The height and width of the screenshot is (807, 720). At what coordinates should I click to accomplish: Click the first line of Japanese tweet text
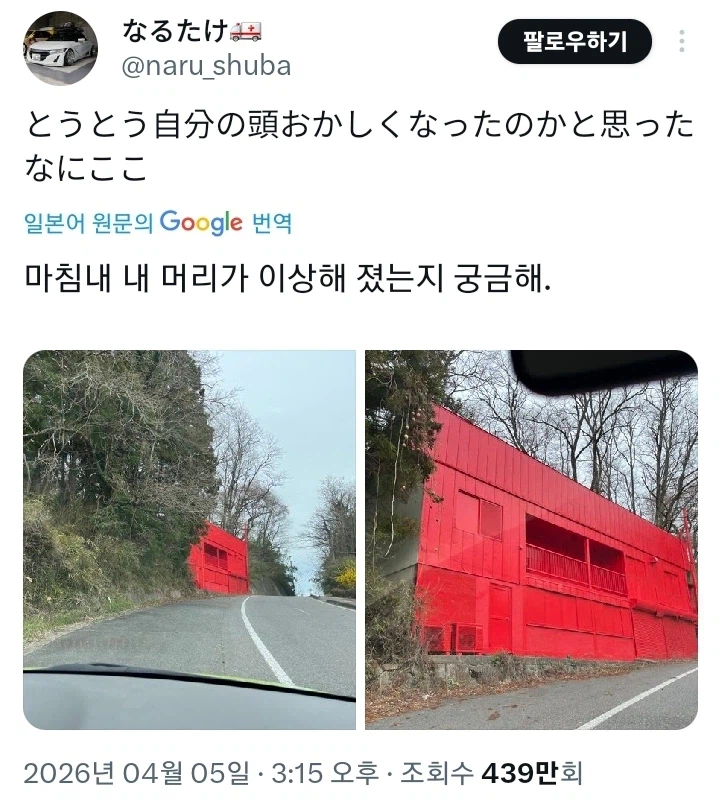point(360,126)
